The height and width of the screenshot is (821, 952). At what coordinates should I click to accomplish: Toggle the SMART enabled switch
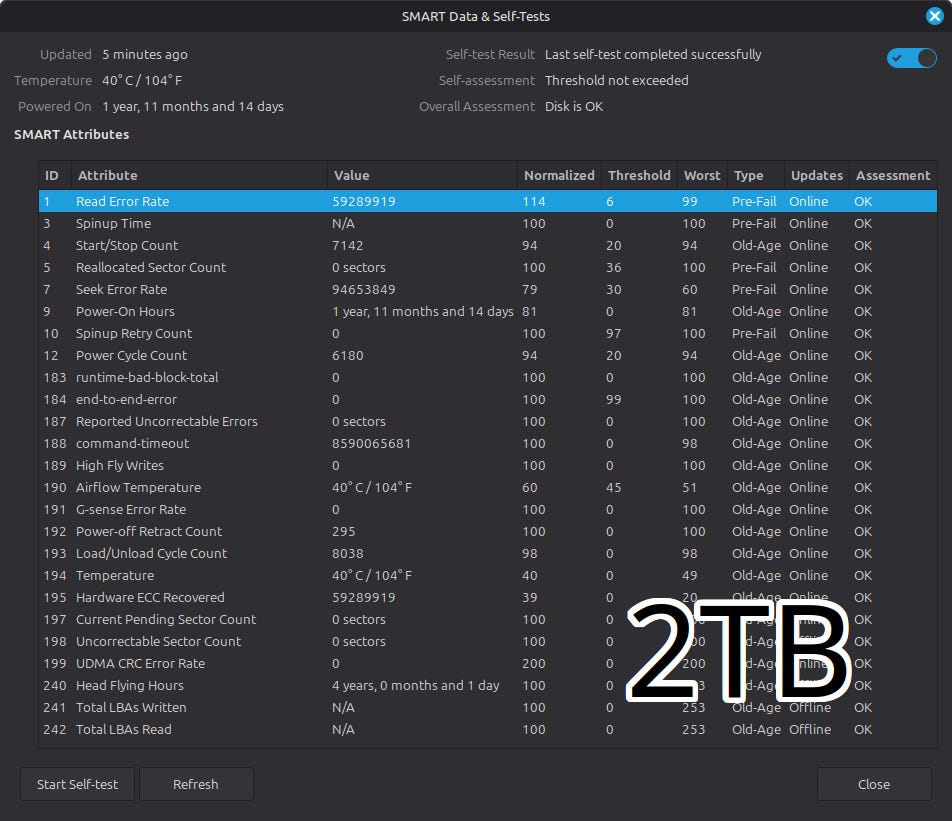click(911, 58)
